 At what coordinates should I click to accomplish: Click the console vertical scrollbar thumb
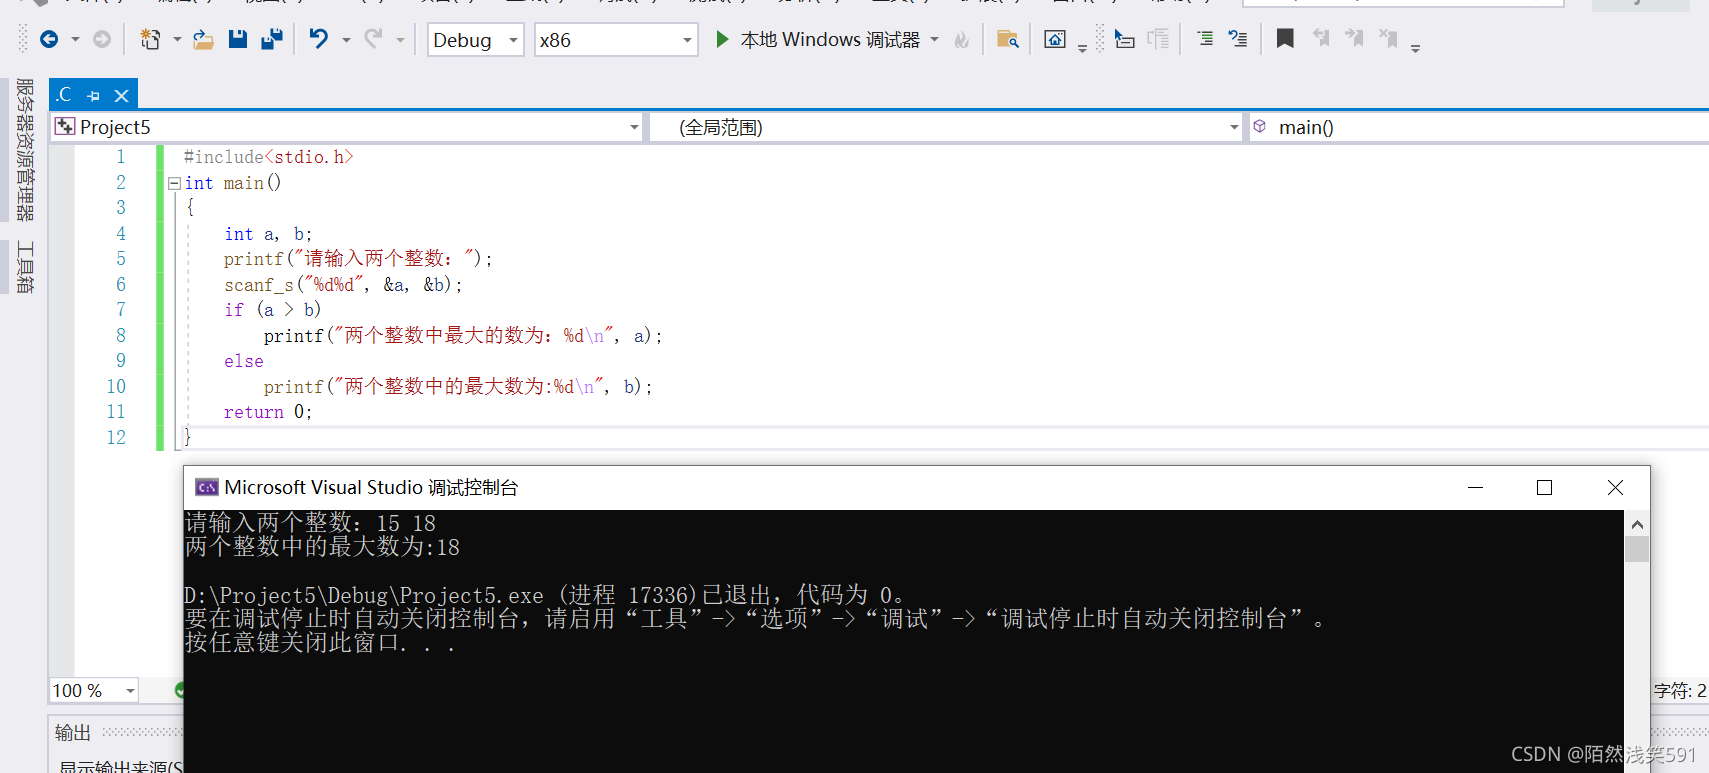[1637, 549]
